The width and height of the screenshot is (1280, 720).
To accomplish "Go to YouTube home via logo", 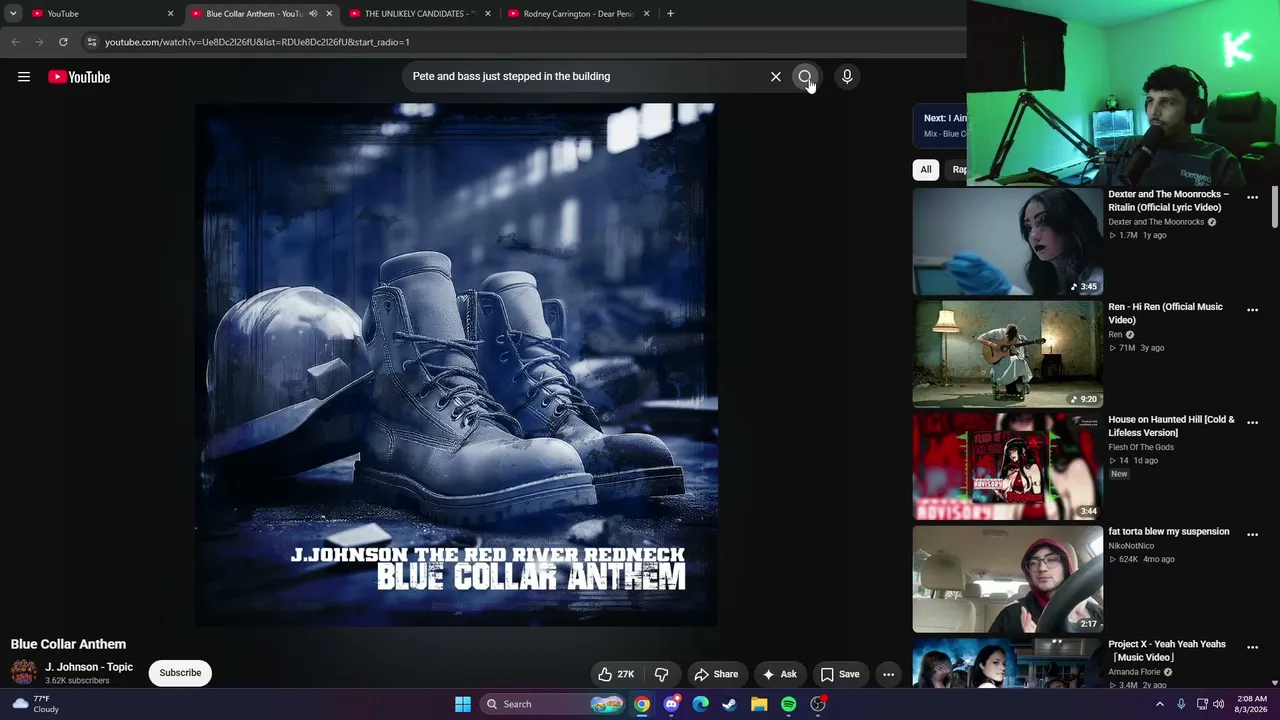I will pos(79,77).
